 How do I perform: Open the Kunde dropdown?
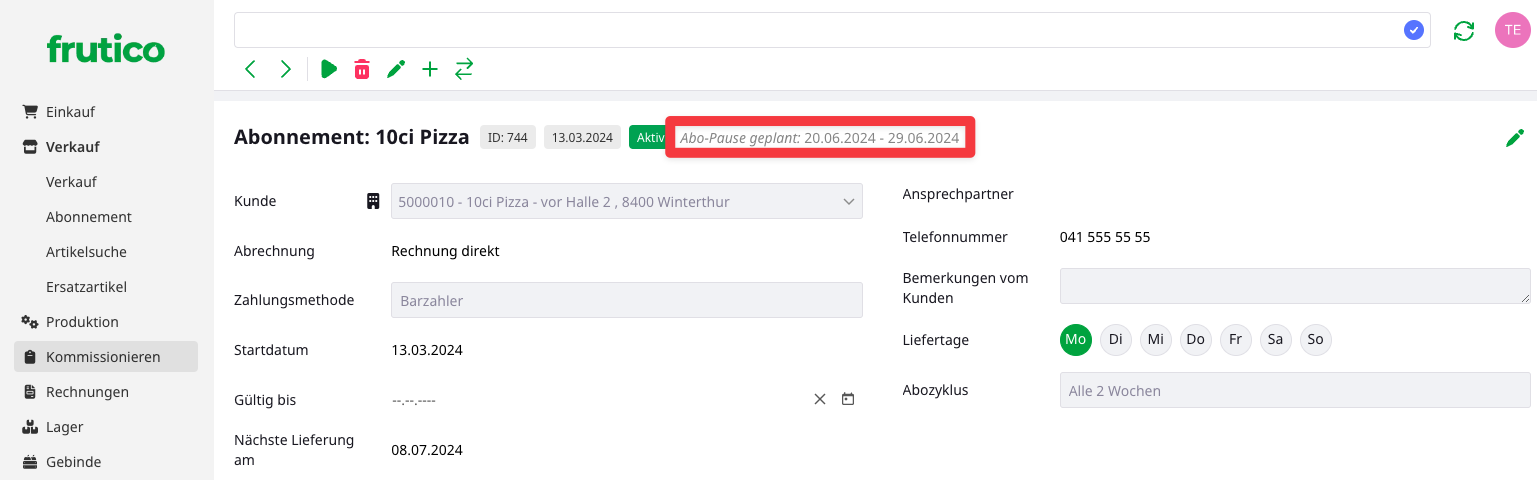tap(626, 201)
